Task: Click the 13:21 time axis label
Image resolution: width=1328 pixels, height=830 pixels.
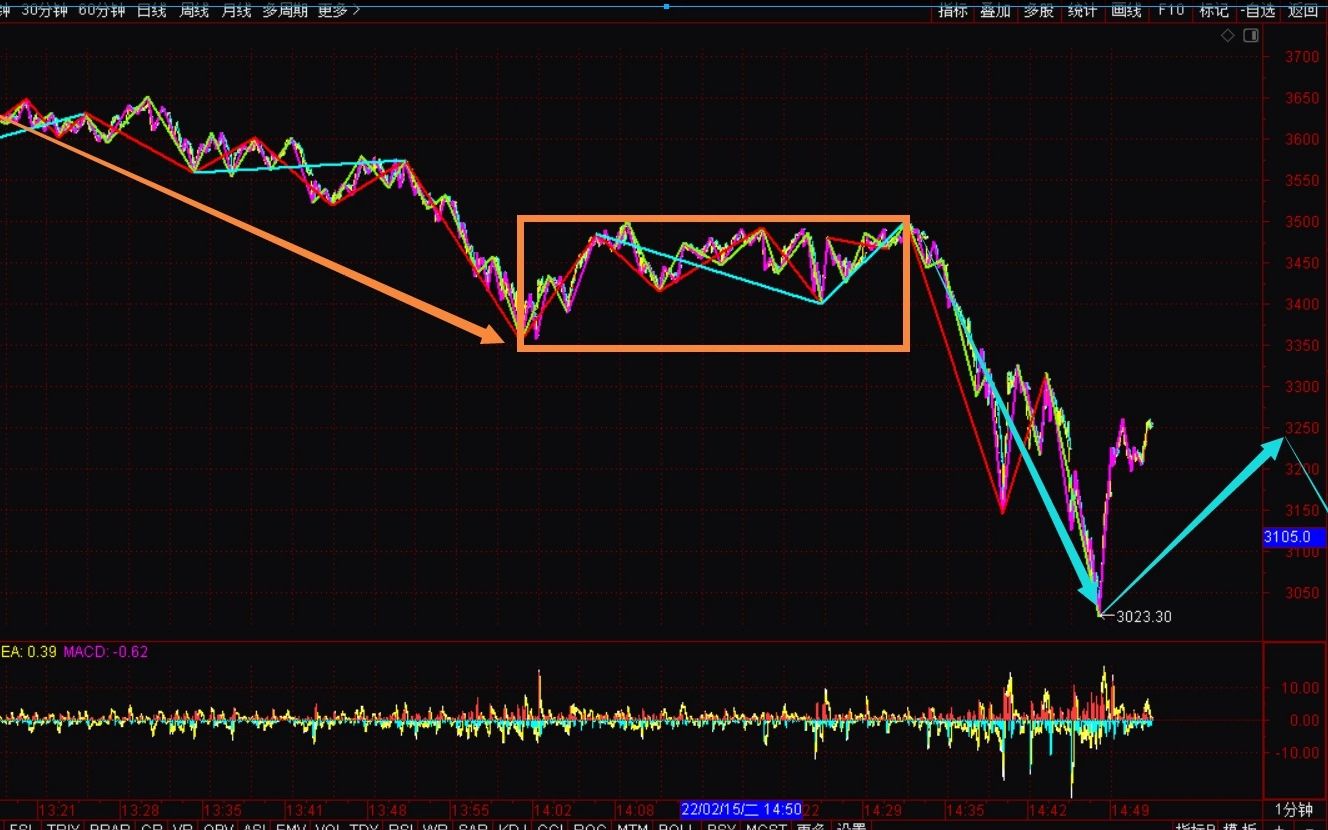Action: pyautogui.click(x=56, y=809)
